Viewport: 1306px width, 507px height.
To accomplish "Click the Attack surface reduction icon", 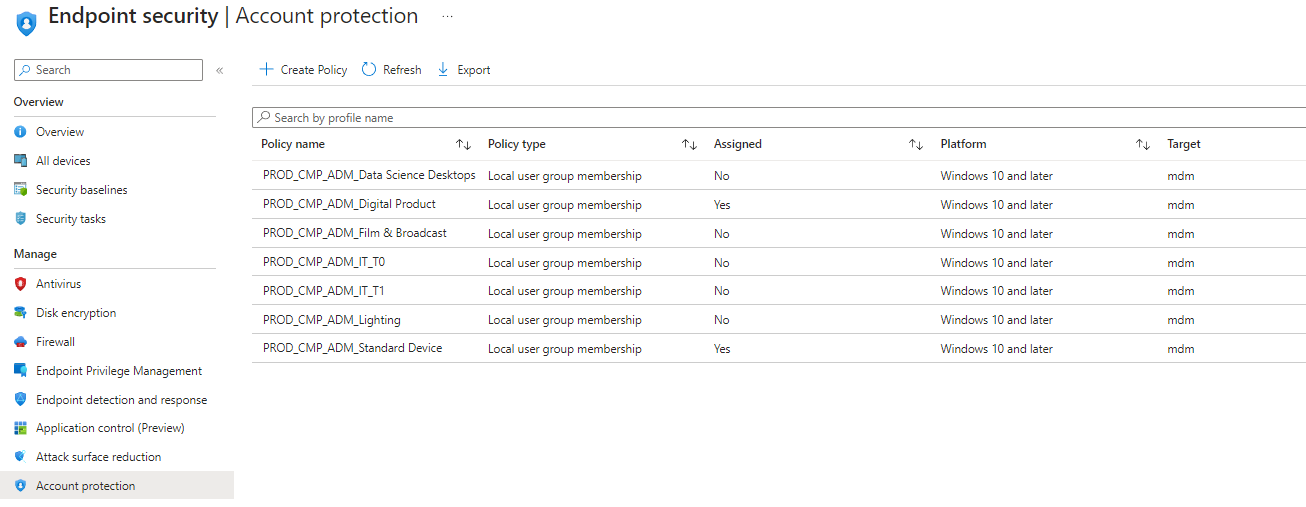I will pyautogui.click(x=20, y=457).
